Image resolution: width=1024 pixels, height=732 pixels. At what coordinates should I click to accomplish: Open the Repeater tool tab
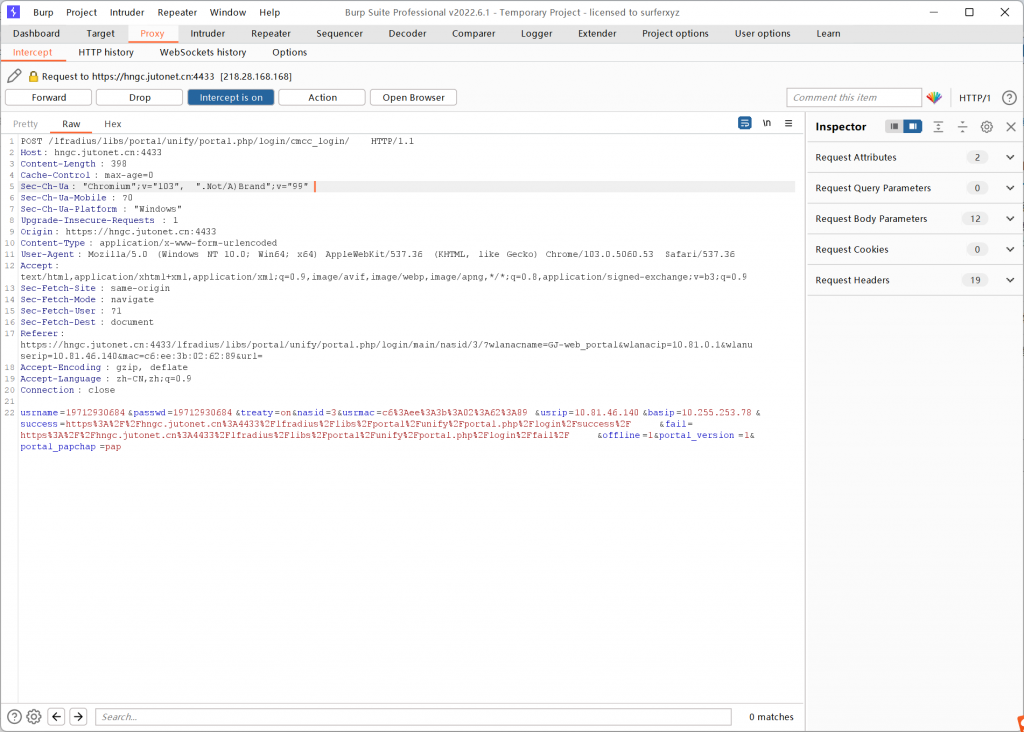click(270, 33)
